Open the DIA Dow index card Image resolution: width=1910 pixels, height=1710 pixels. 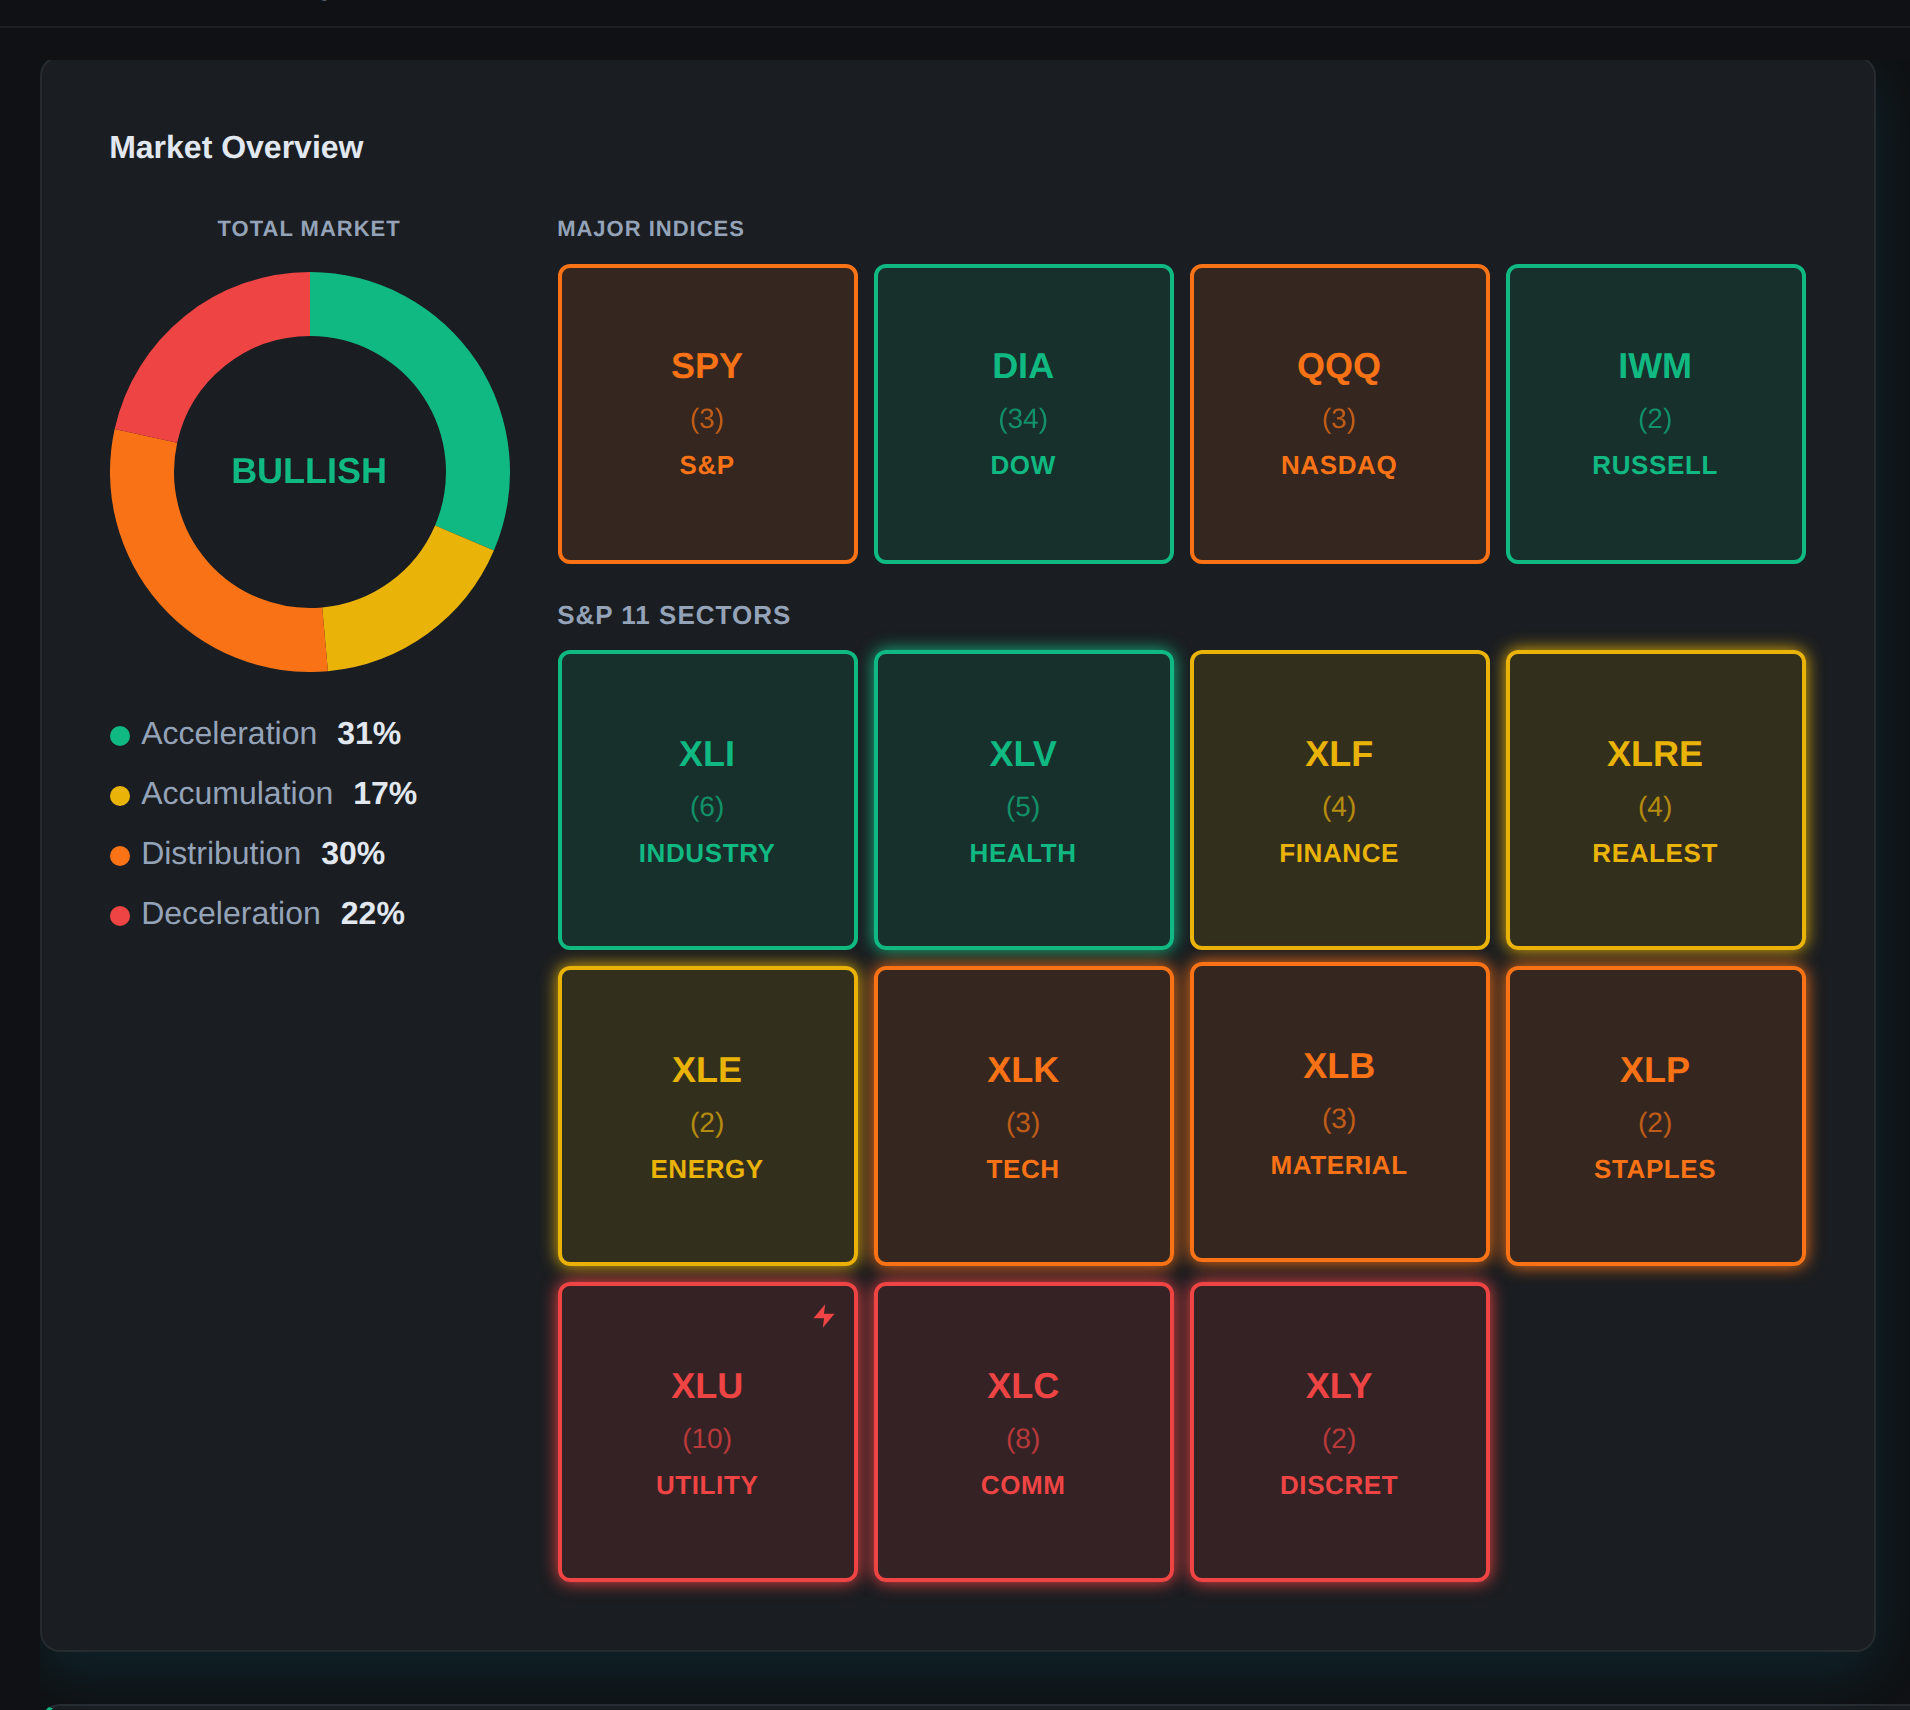(1023, 414)
